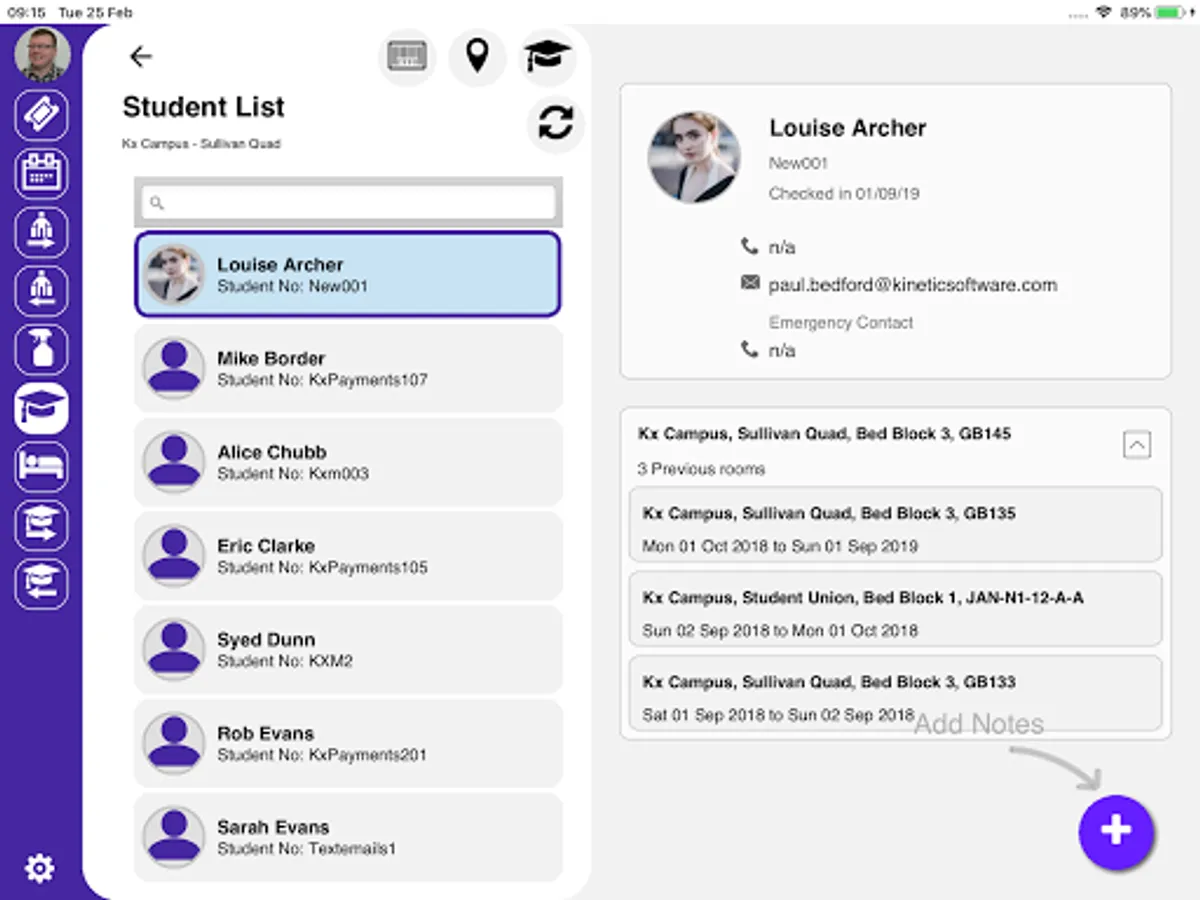Open the spray bottle cleaning icon
Viewport: 1200px width, 900px height.
[x=42, y=350]
